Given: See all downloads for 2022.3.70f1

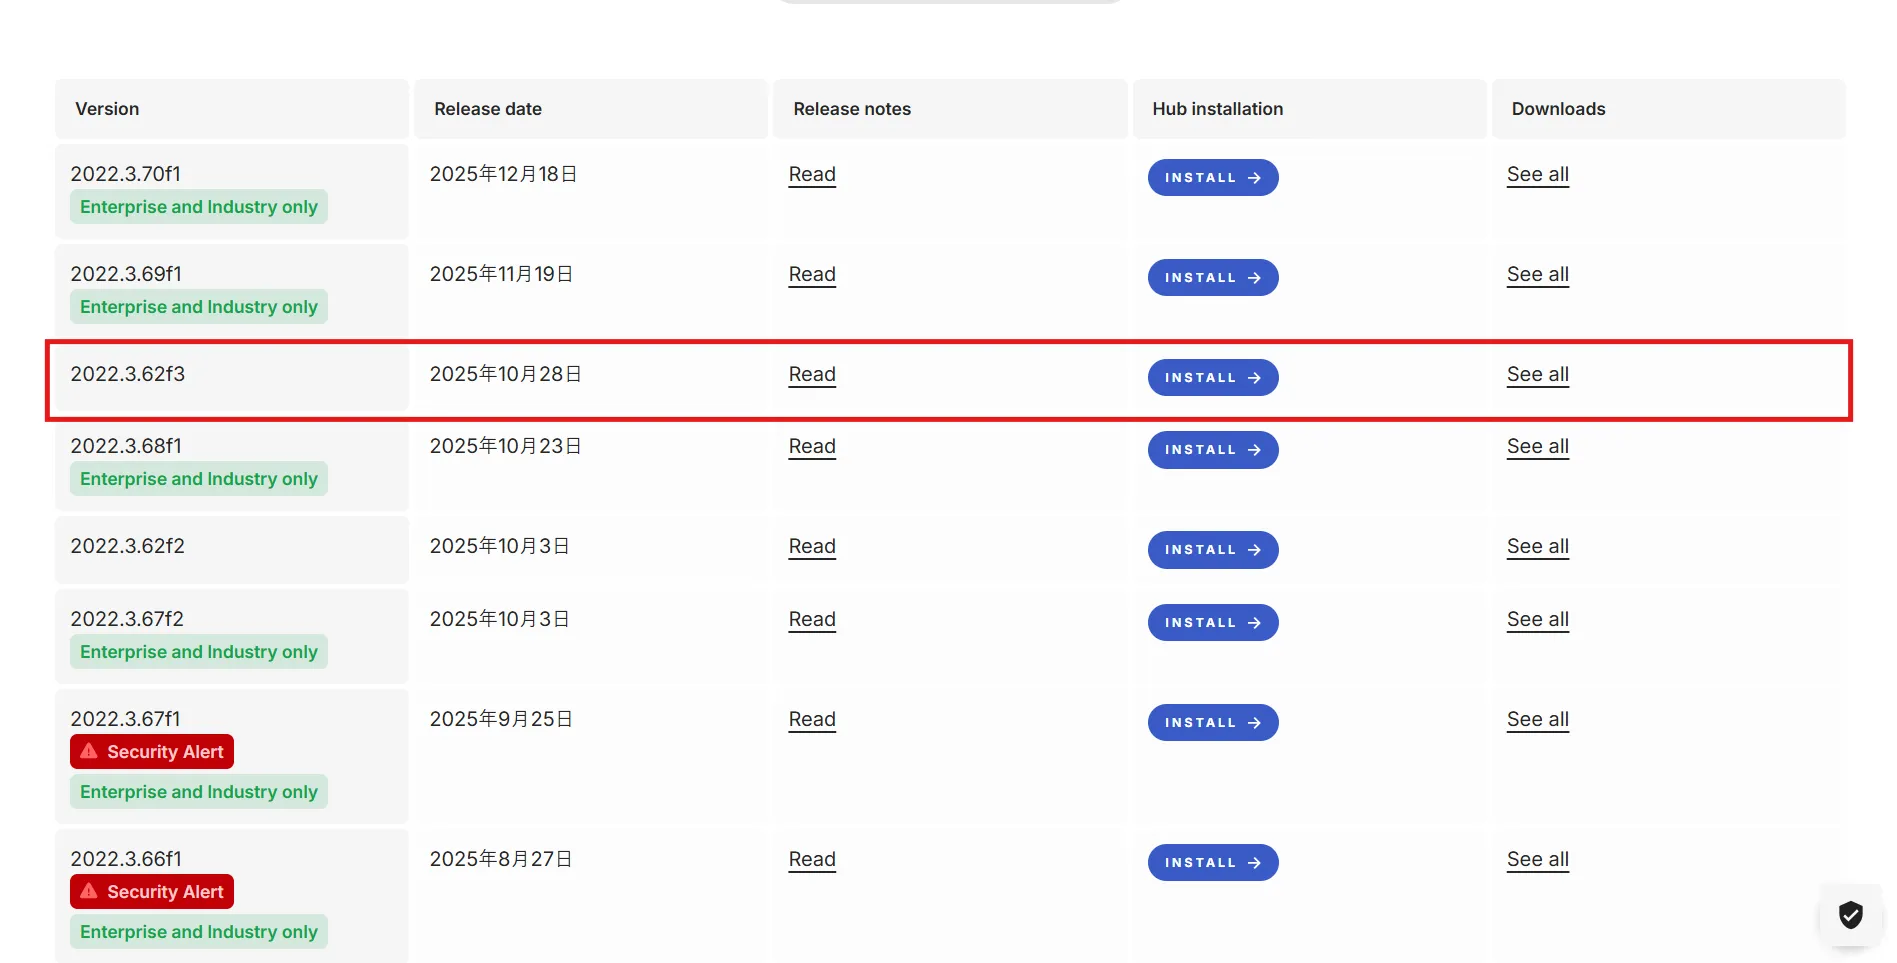Looking at the screenshot, I should [x=1537, y=174].
